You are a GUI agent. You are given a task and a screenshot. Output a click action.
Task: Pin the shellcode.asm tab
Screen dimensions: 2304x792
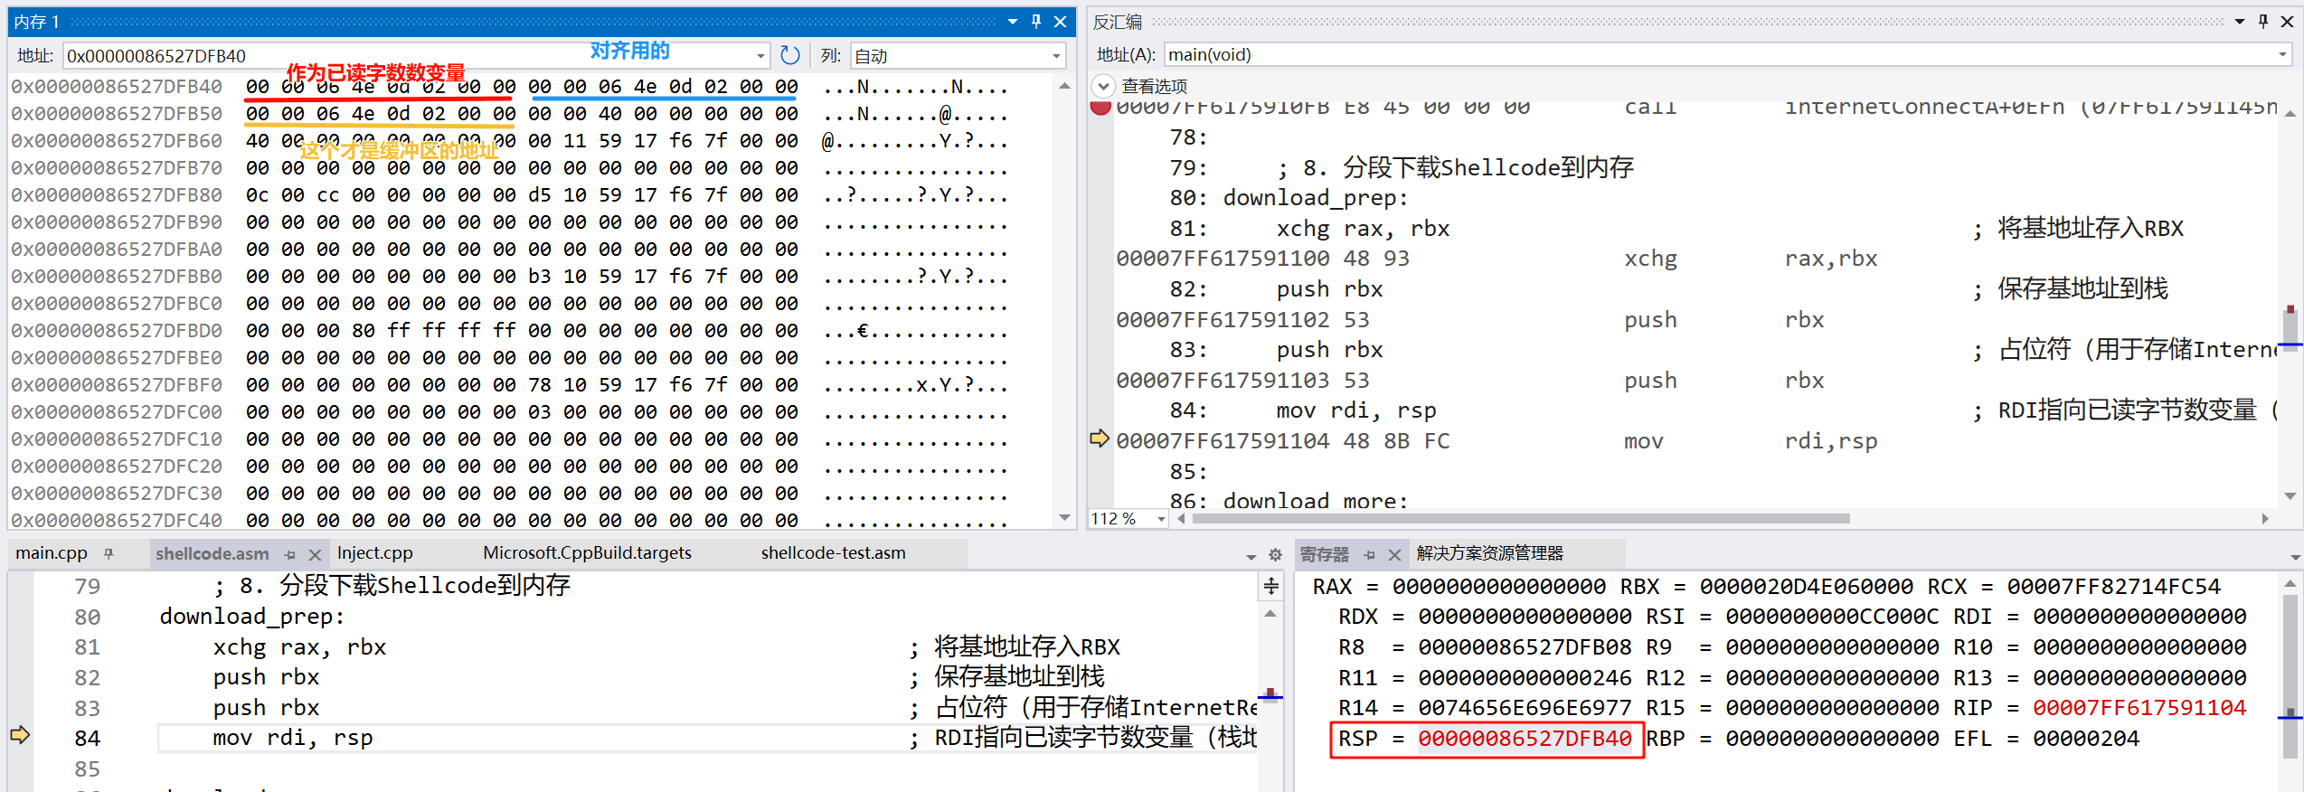coord(290,554)
